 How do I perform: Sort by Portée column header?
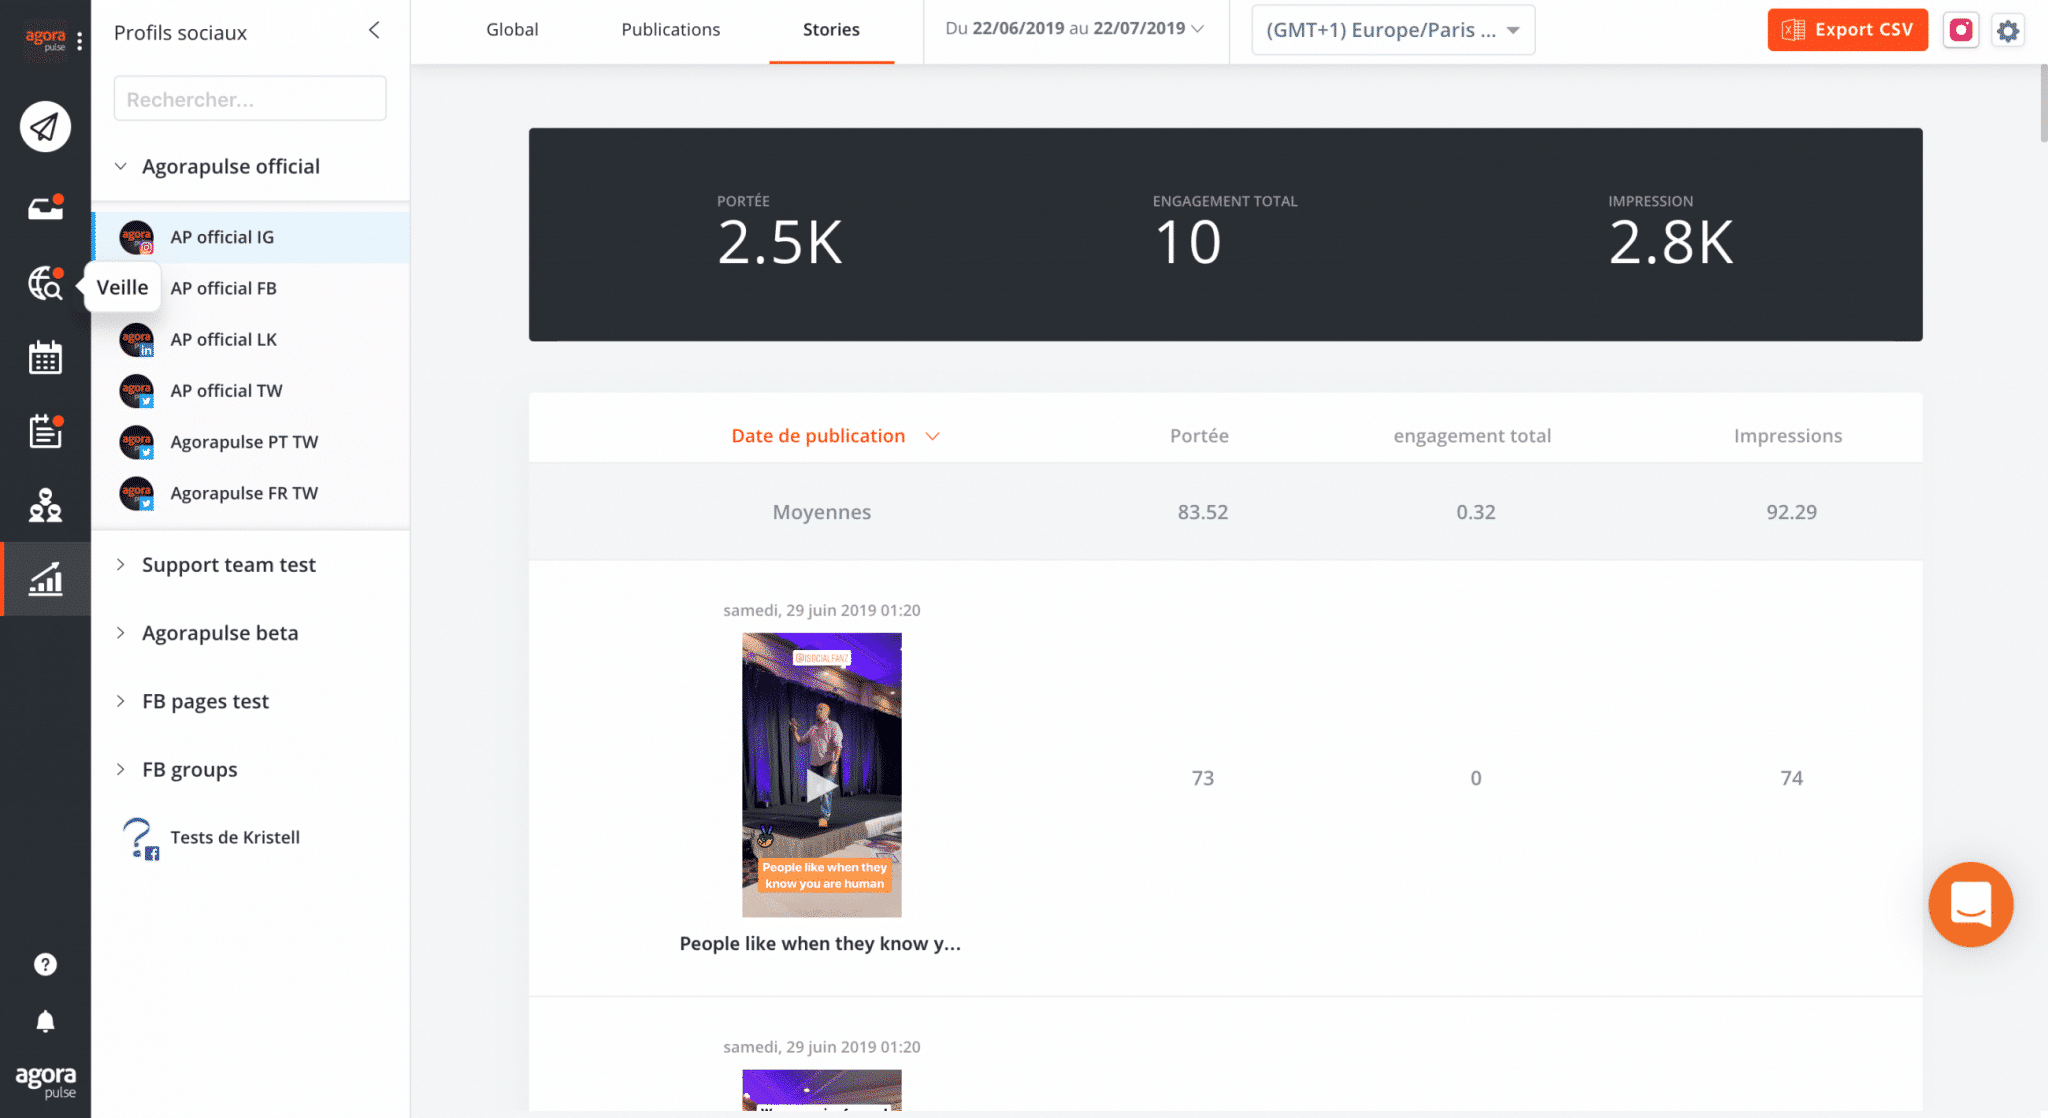click(1199, 435)
